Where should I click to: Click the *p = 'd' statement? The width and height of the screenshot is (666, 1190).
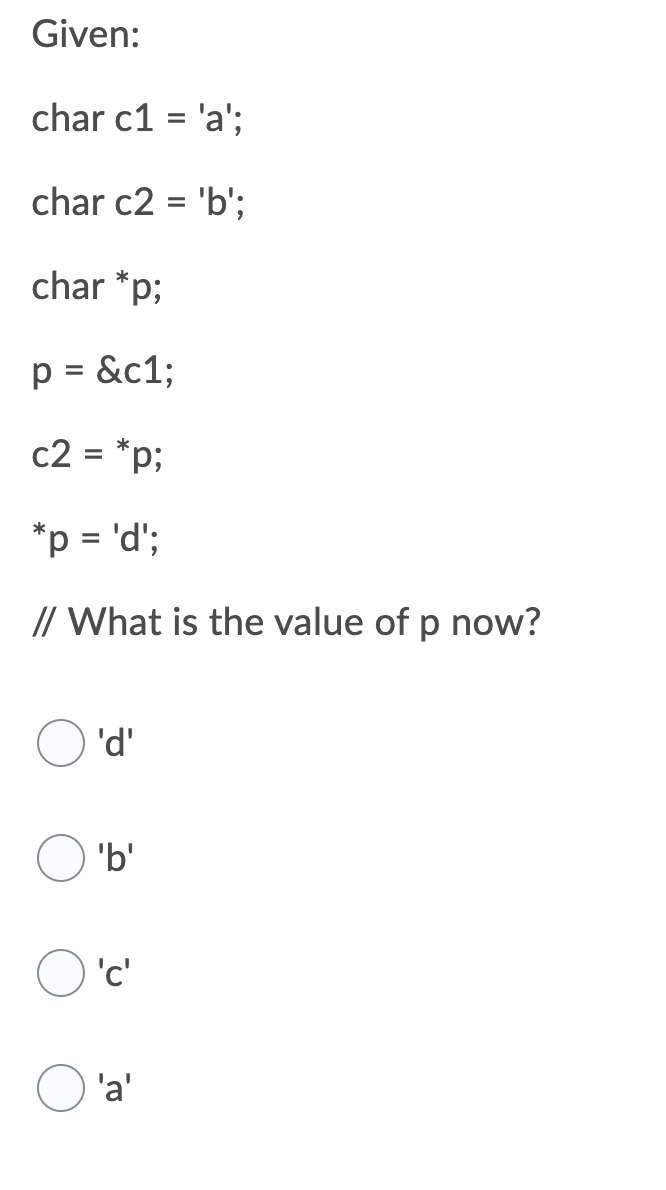tap(98, 539)
